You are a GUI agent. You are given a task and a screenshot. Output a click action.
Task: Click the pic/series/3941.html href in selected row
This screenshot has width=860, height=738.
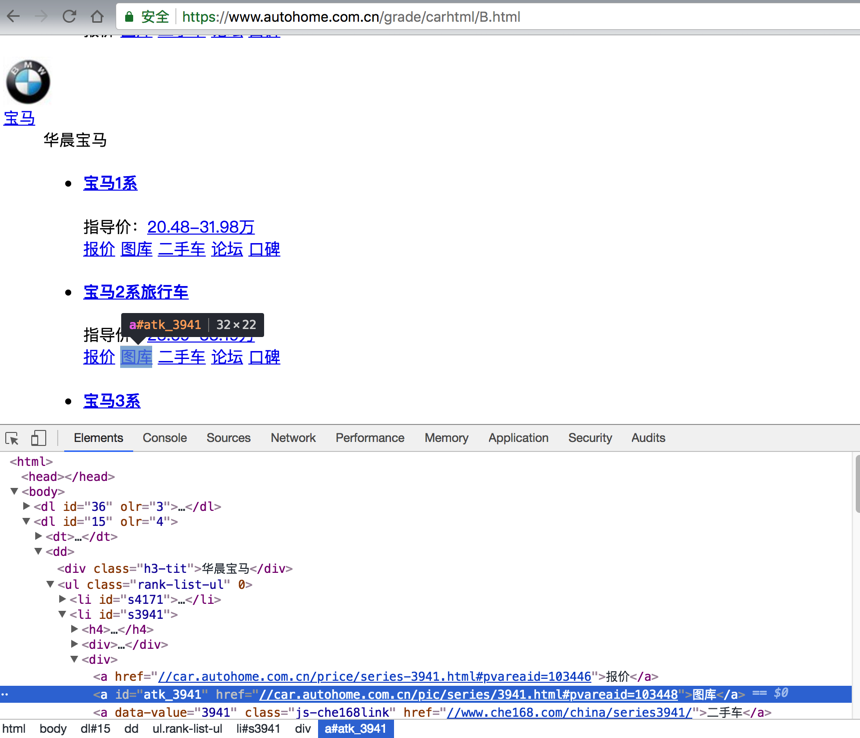pyautogui.click(x=468, y=695)
